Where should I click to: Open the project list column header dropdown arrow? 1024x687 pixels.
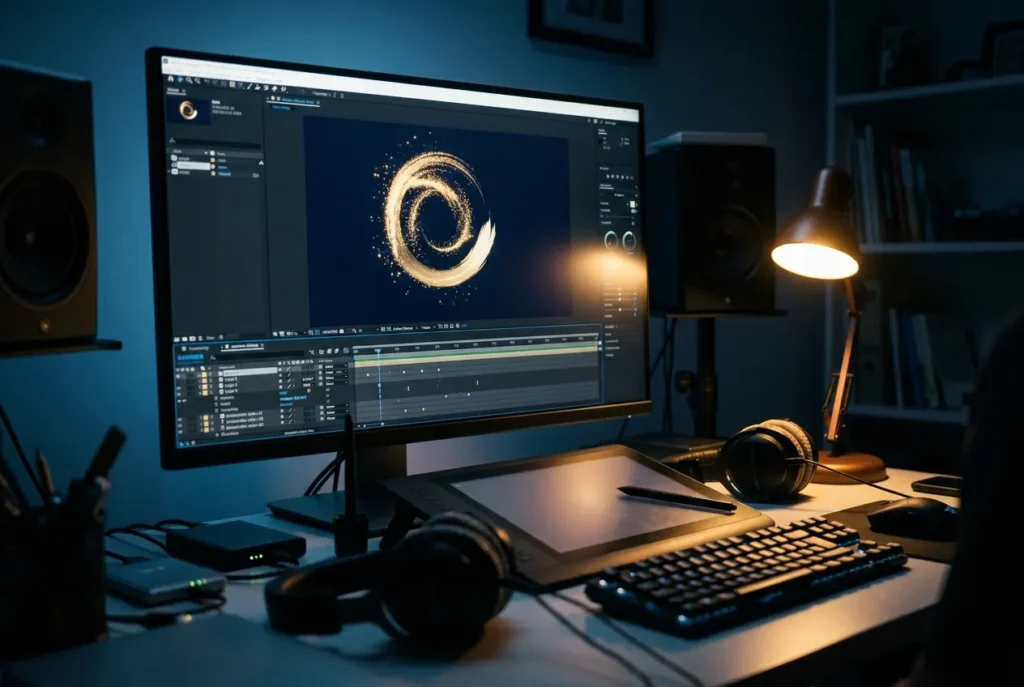(206, 153)
